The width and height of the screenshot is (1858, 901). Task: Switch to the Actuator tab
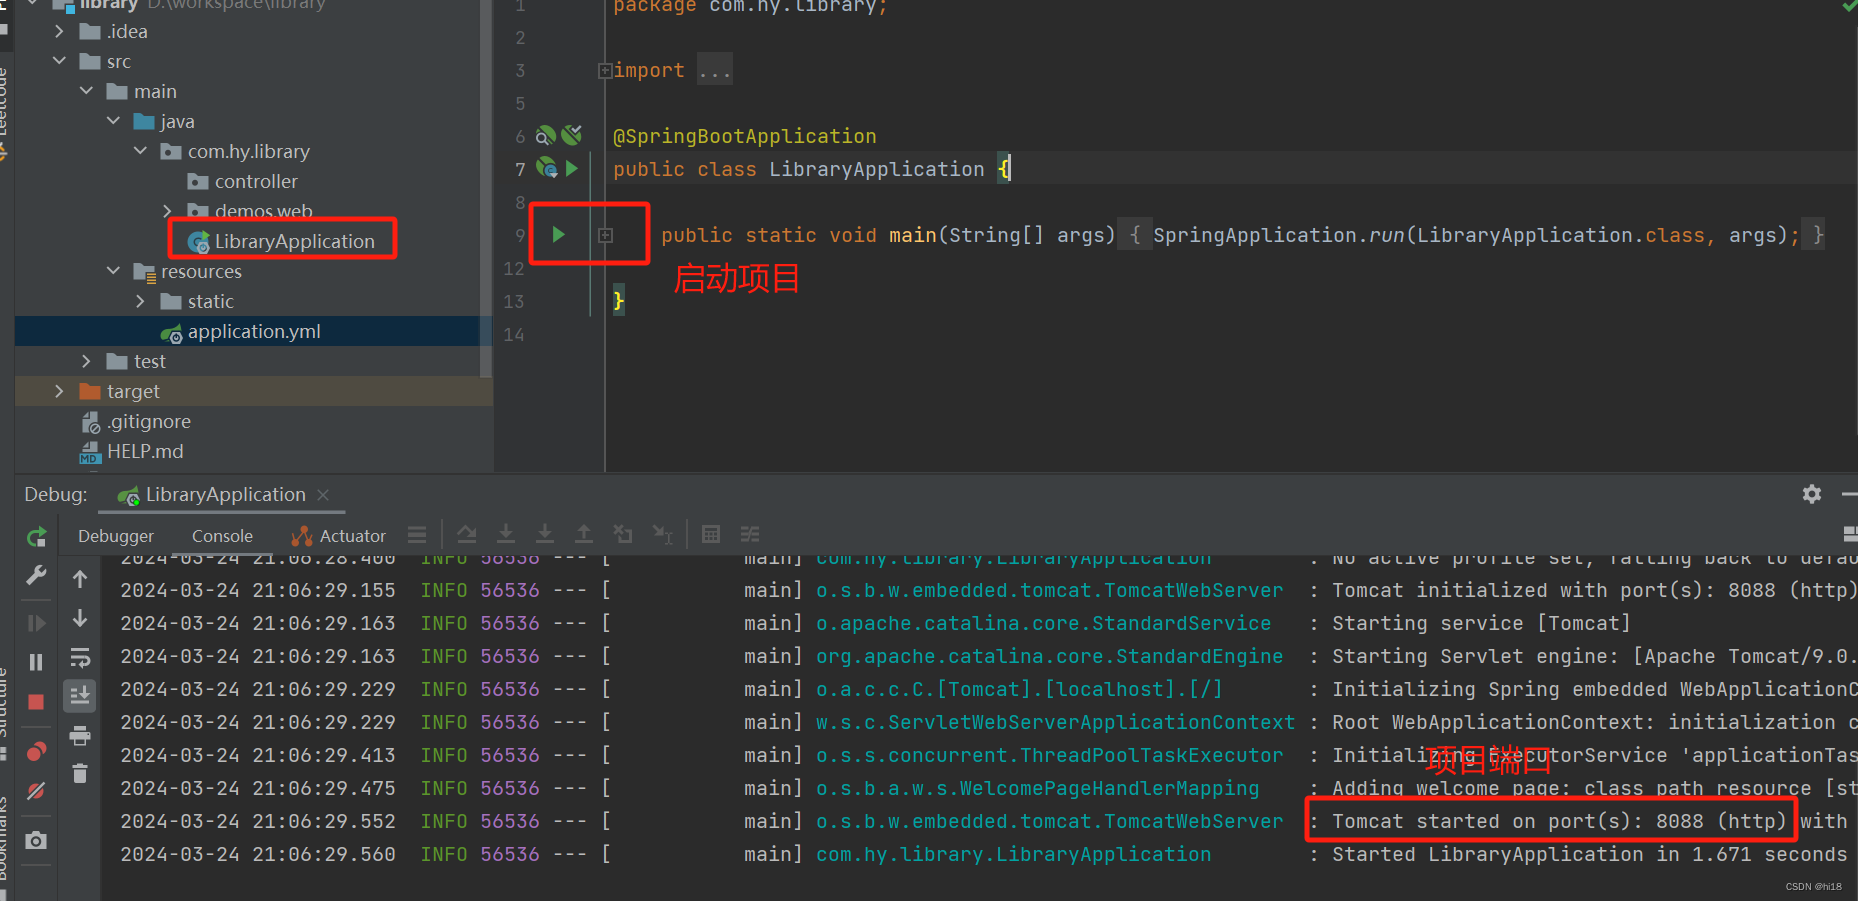pos(339,536)
